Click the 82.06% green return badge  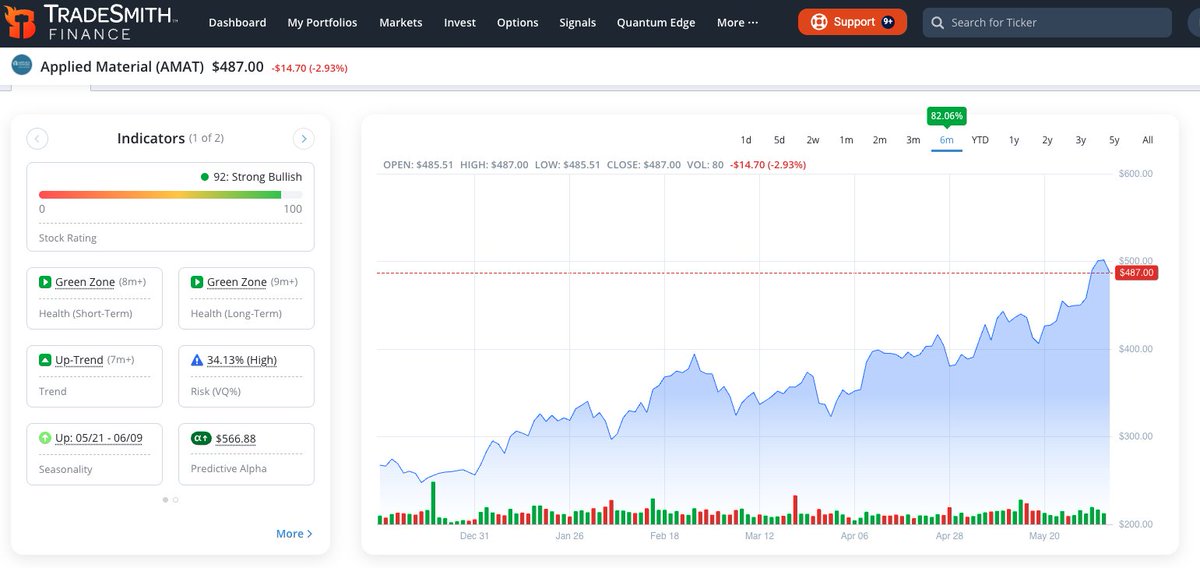coord(946,116)
